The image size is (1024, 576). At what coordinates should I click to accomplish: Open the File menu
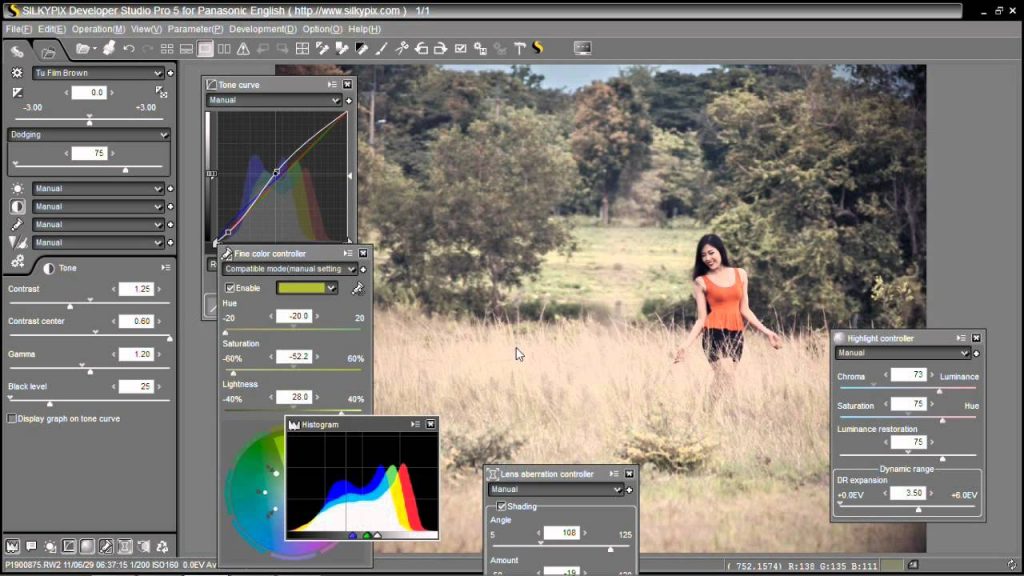pos(18,29)
